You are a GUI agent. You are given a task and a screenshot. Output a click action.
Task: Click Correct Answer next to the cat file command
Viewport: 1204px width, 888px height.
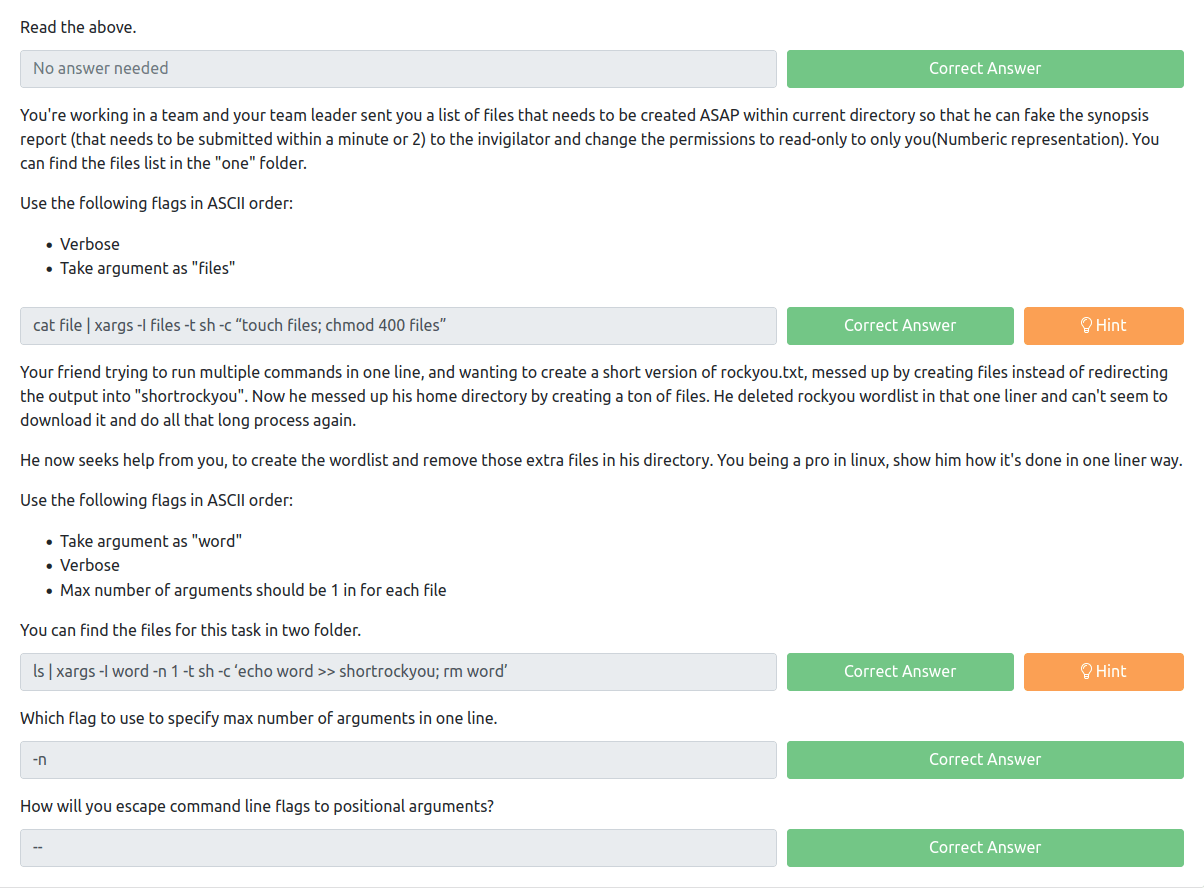tap(900, 326)
